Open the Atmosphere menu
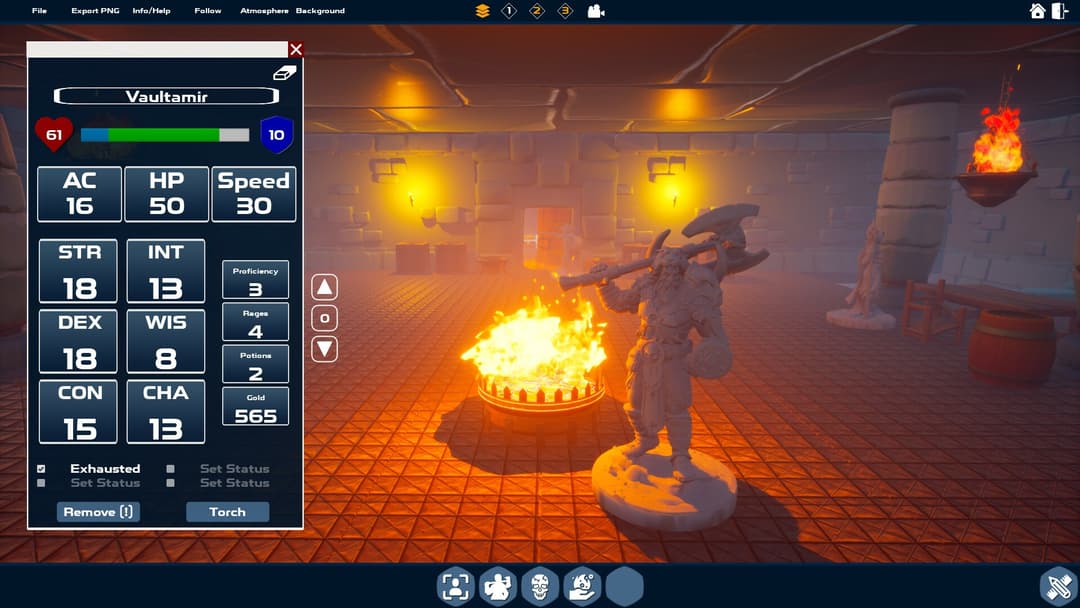The height and width of the screenshot is (608, 1080). (x=263, y=11)
